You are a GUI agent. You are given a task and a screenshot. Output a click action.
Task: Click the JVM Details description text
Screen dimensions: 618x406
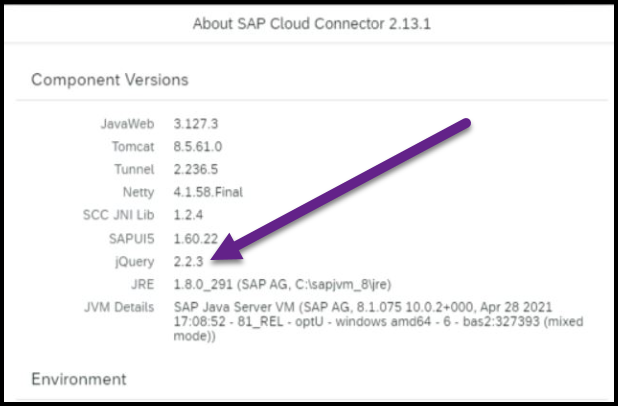[x=378, y=322]
